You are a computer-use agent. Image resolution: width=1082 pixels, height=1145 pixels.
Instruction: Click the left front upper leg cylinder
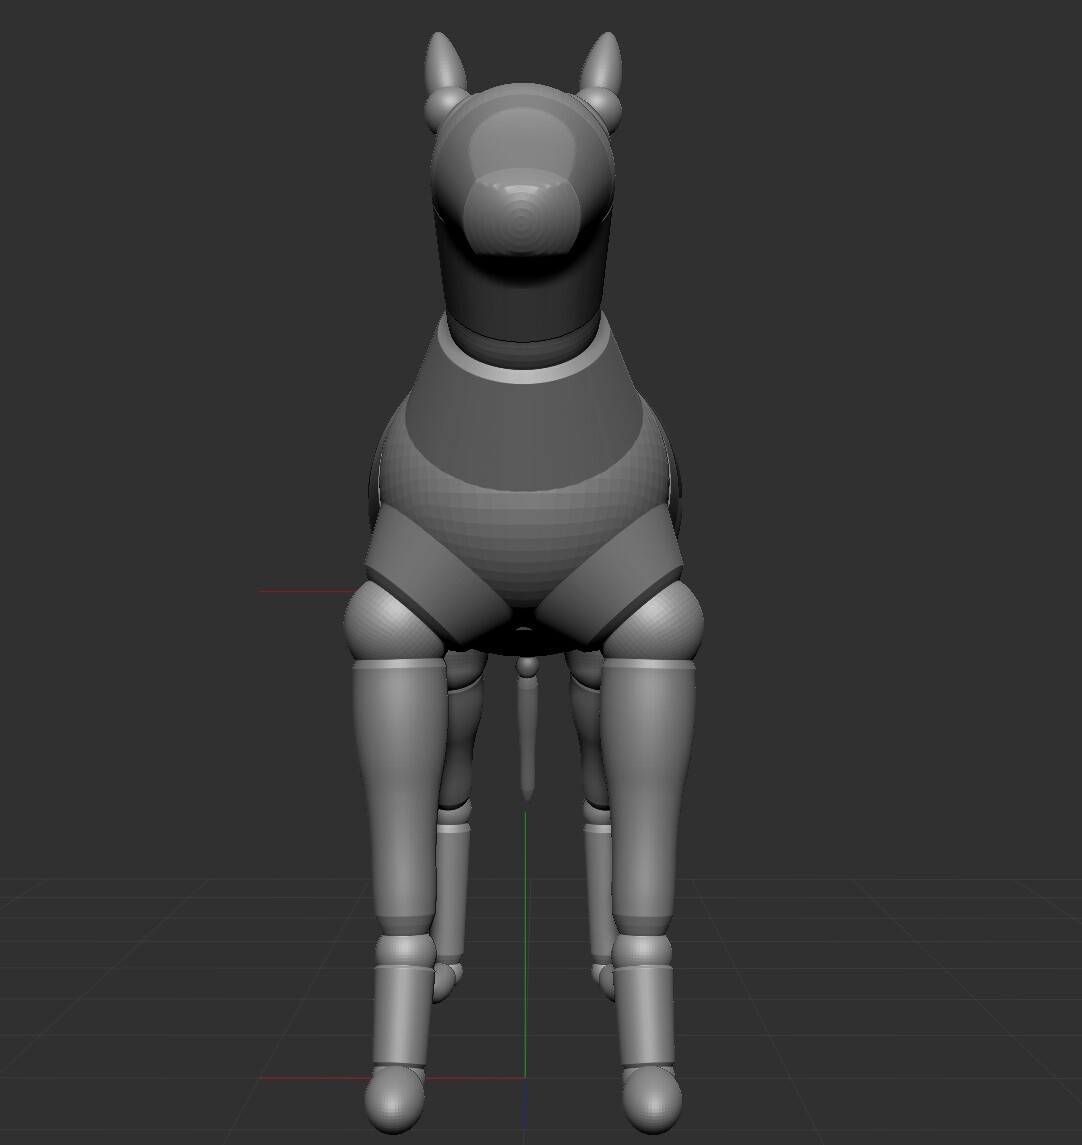(x=400, y=796)
